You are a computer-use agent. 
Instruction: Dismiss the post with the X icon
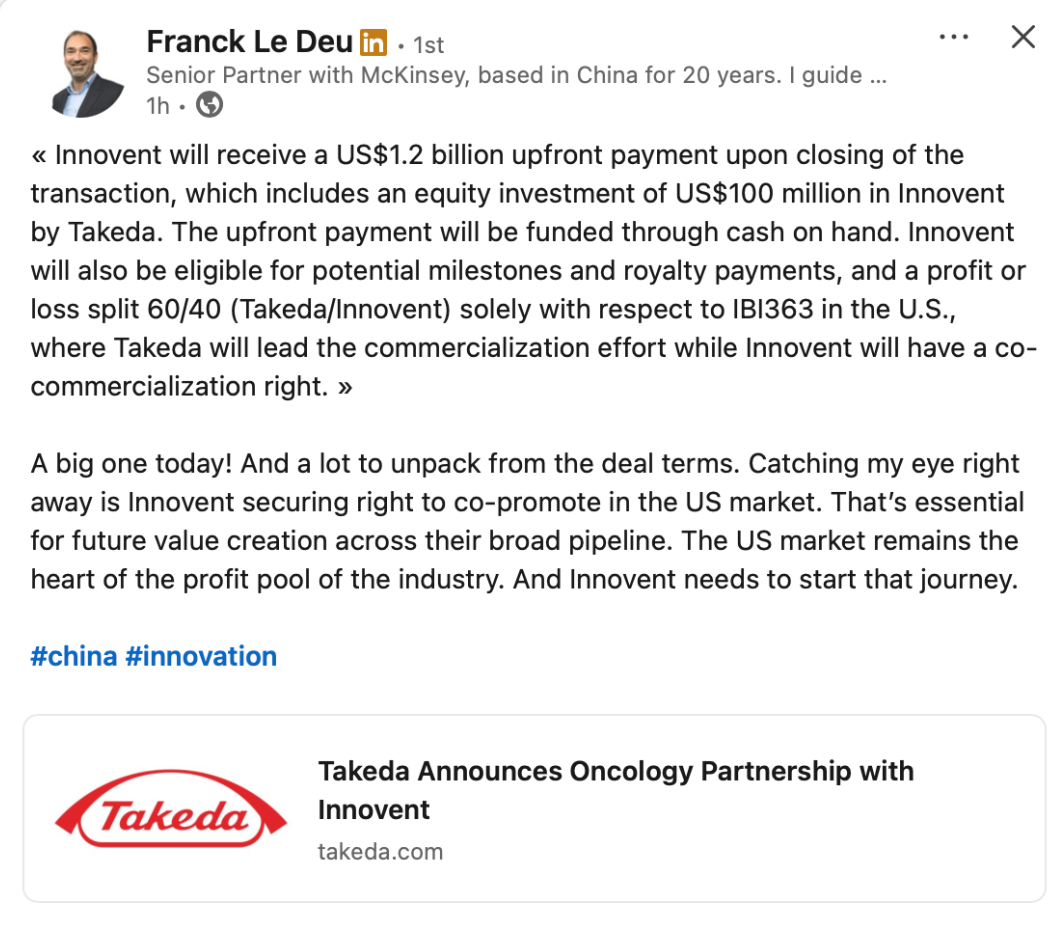point(1023,38)
